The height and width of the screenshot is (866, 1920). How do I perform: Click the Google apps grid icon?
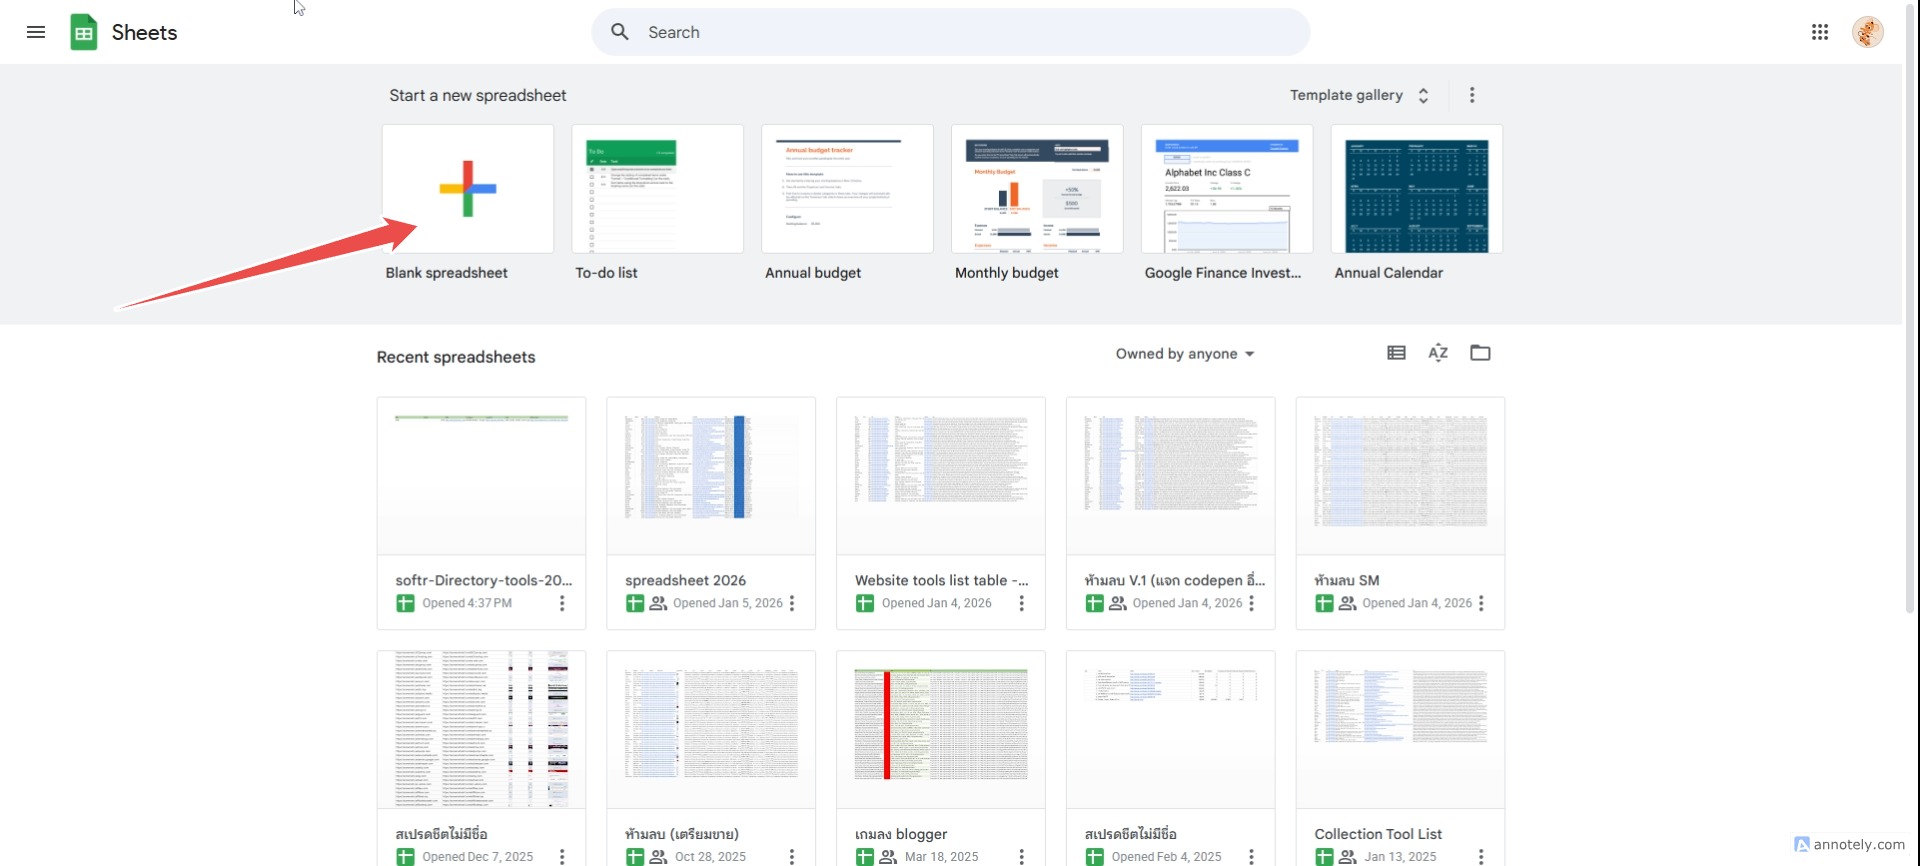(x=1819, y=32)
